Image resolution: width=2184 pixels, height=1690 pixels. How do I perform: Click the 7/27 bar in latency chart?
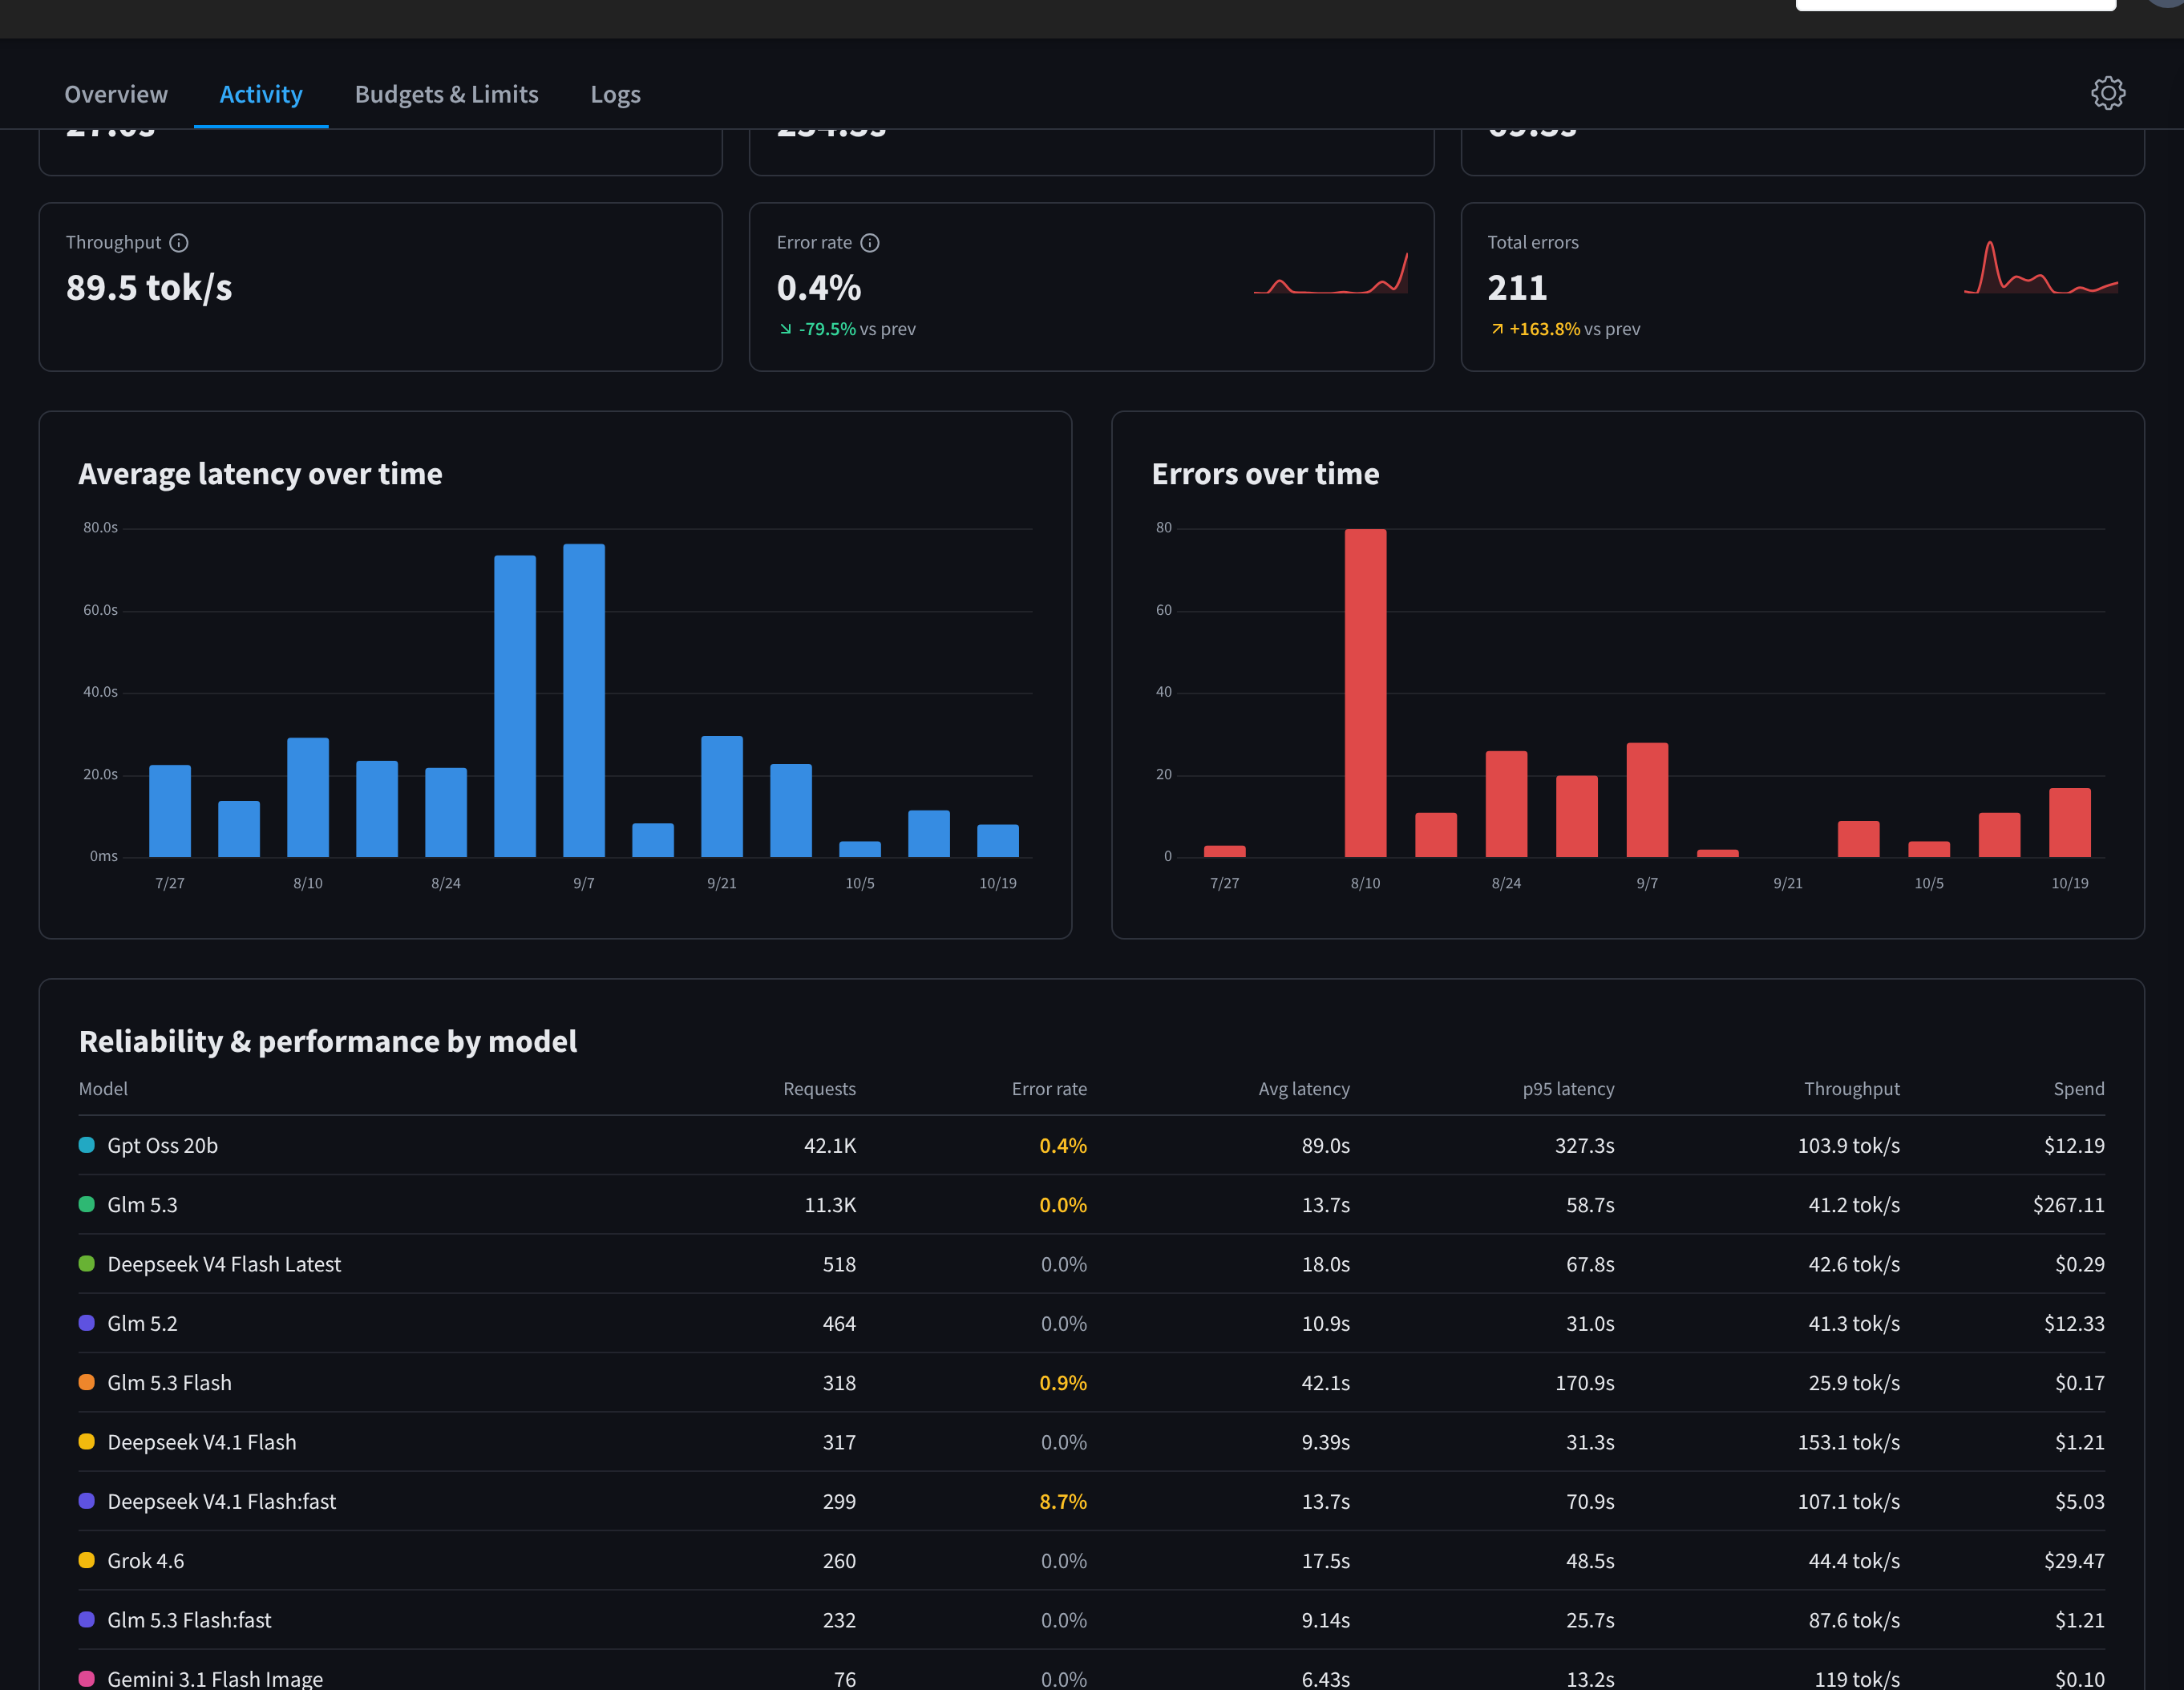pos(170,811)
